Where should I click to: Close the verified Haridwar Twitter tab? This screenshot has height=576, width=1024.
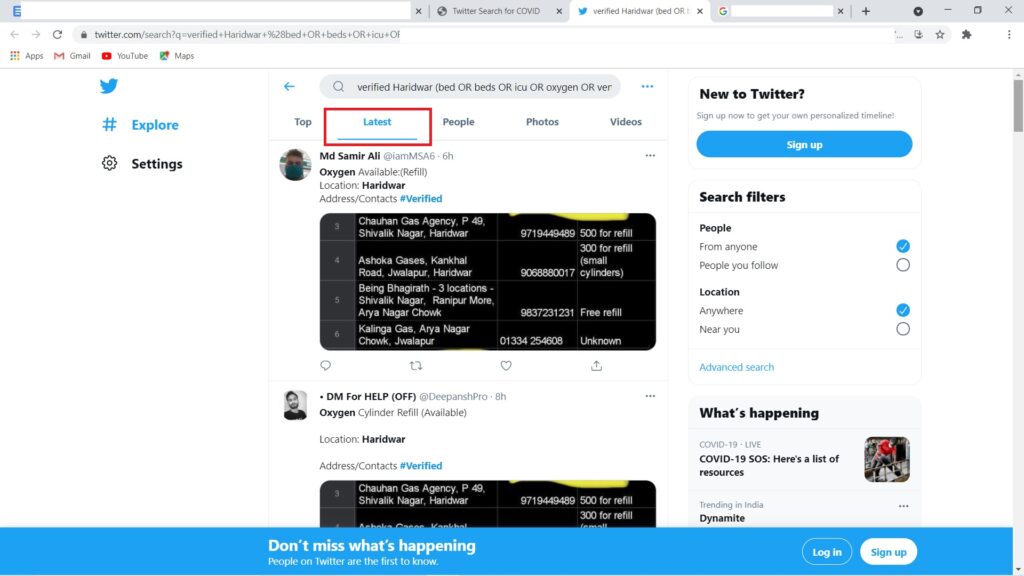[x=700, y=11]
